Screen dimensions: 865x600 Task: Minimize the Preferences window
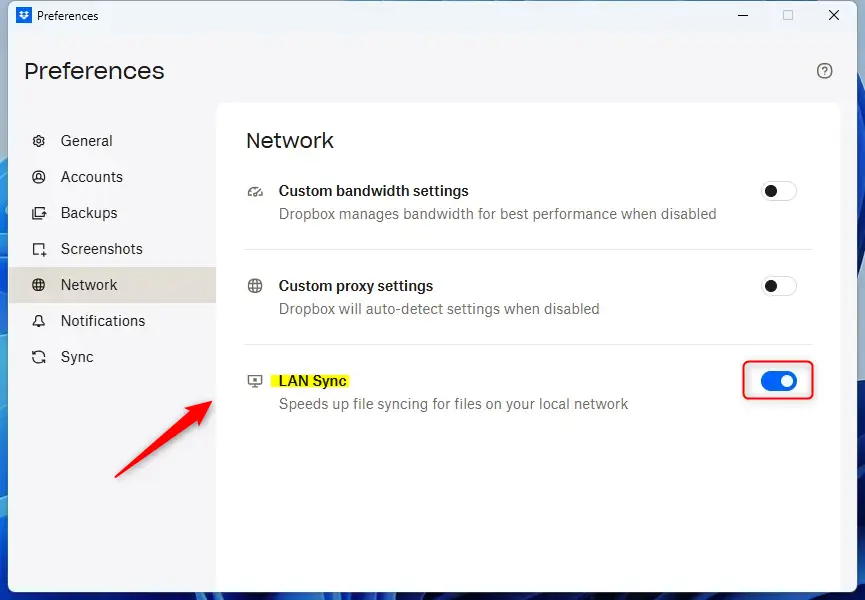click(743, 15)
